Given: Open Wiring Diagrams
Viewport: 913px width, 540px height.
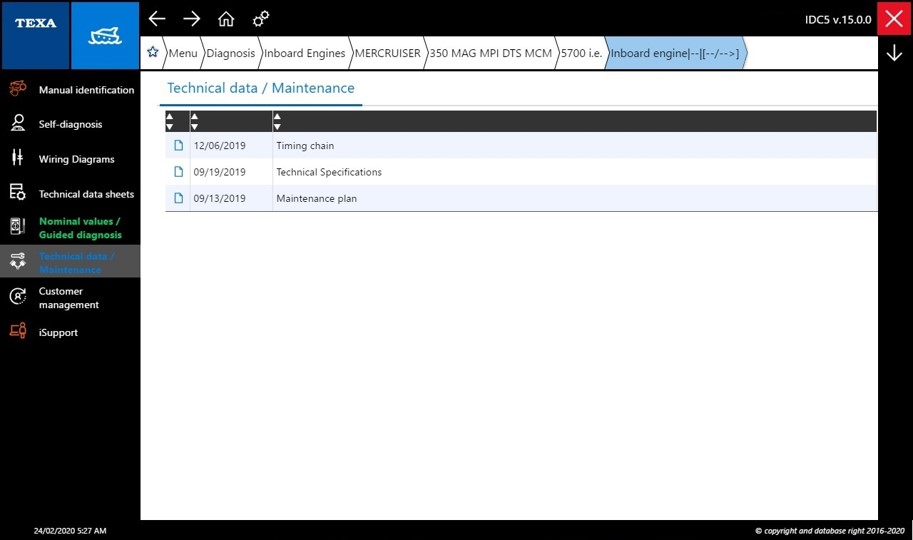Looking at the screenshot, I should click(x=70, y=158).
